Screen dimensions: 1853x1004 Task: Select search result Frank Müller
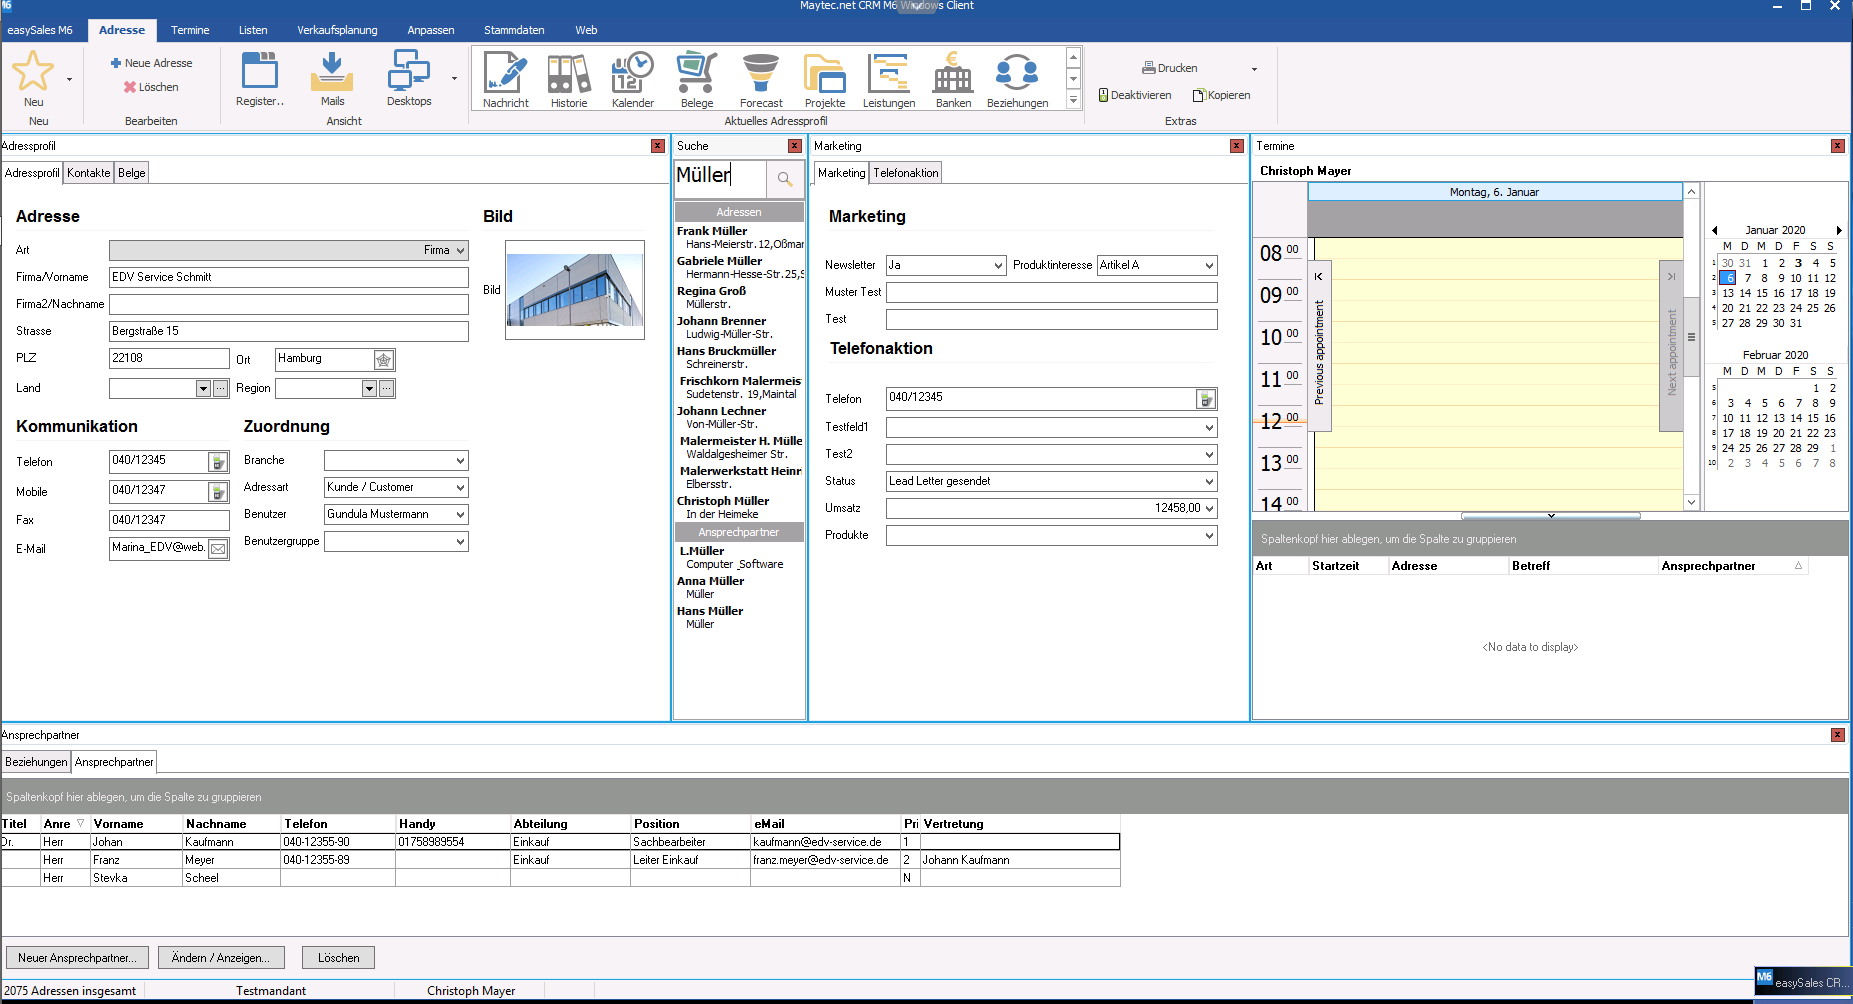739,237
